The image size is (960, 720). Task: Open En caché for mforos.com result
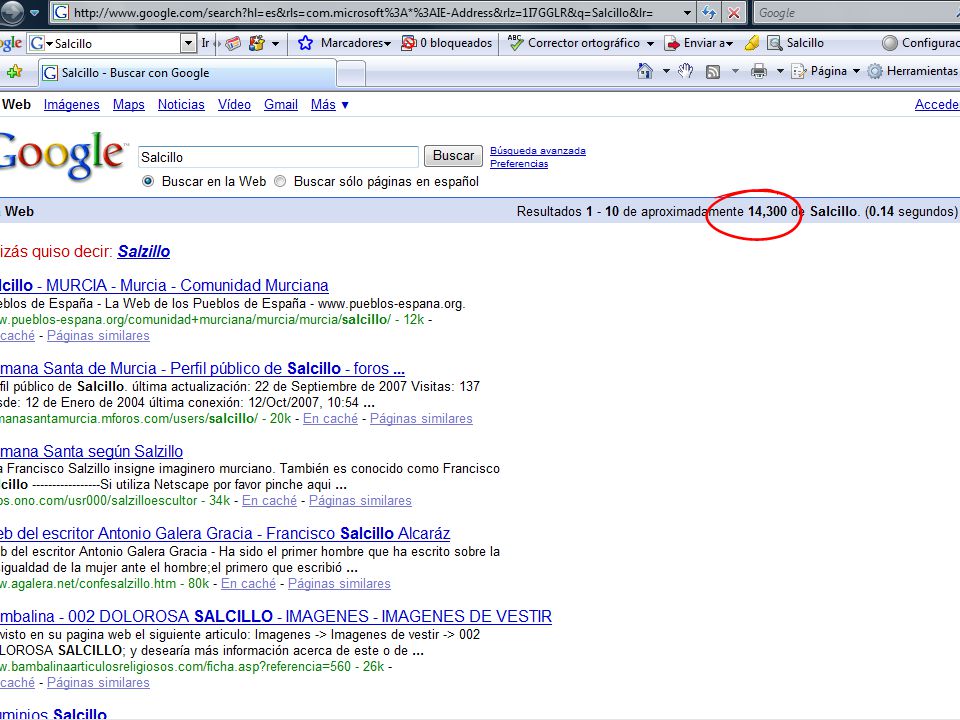331,419
